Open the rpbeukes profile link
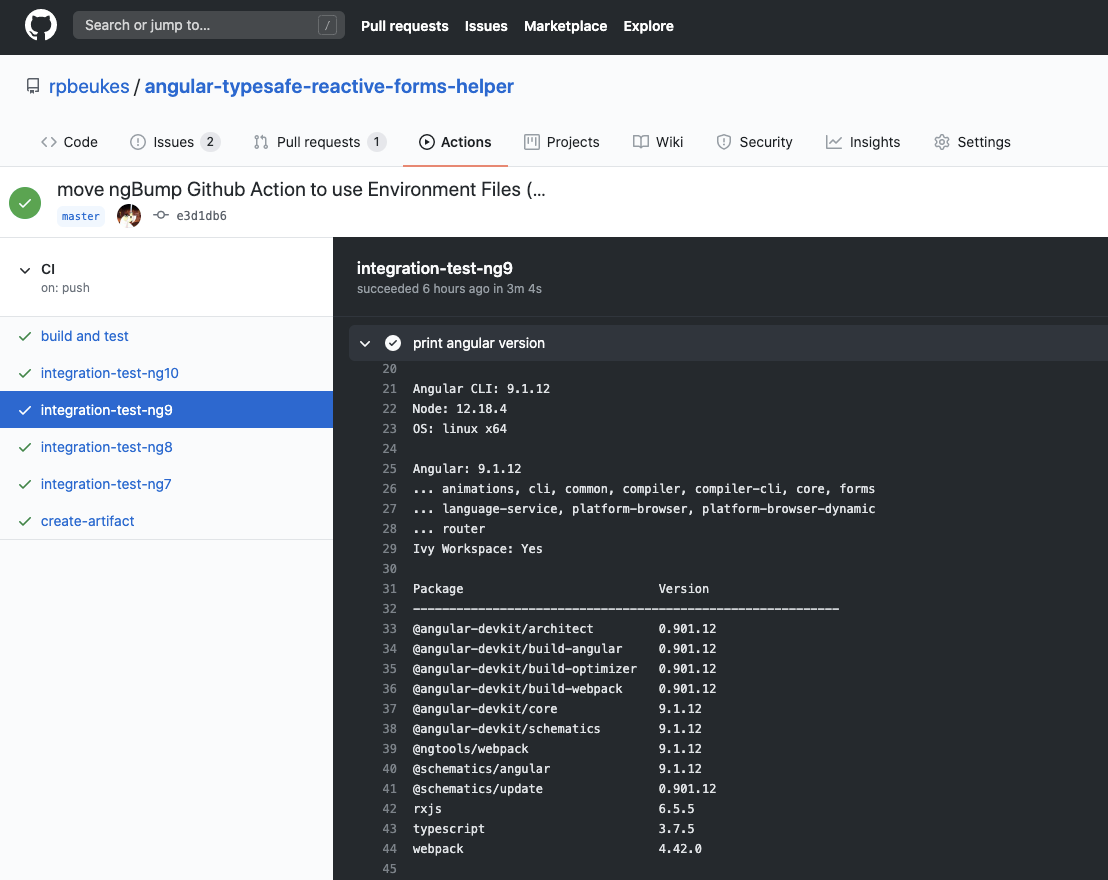This screenshot has height=880, width=1108. point(89,86)
